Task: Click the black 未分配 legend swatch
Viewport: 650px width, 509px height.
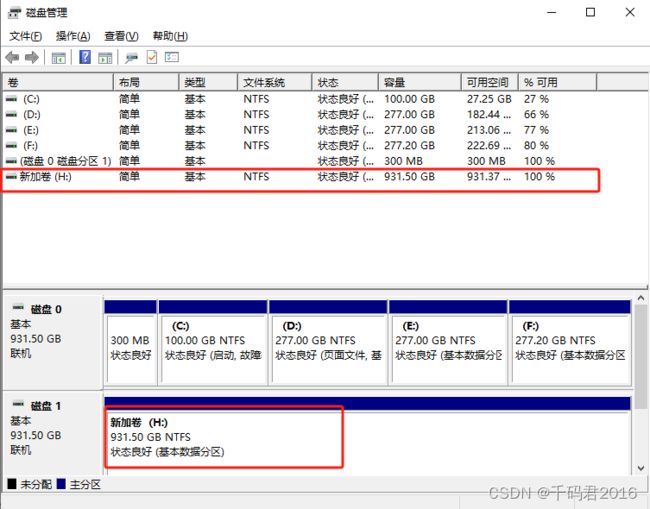Action: tap(12, 484)
